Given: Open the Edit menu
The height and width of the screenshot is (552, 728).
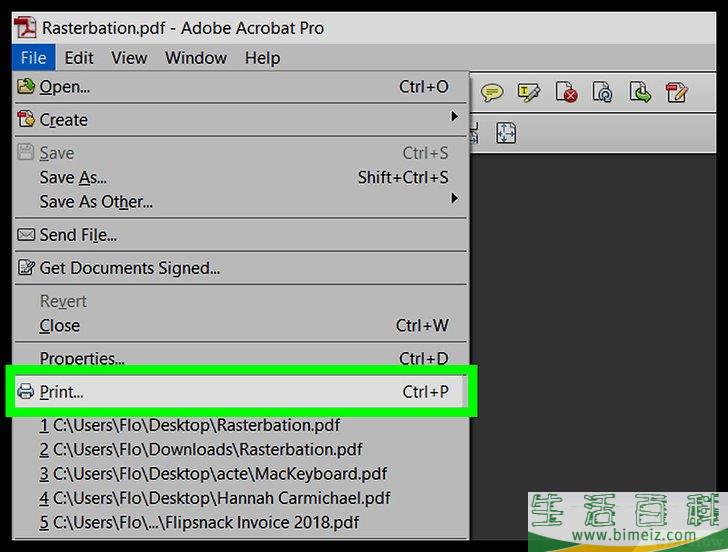Looking at the screenshot, I should point(79,58).
